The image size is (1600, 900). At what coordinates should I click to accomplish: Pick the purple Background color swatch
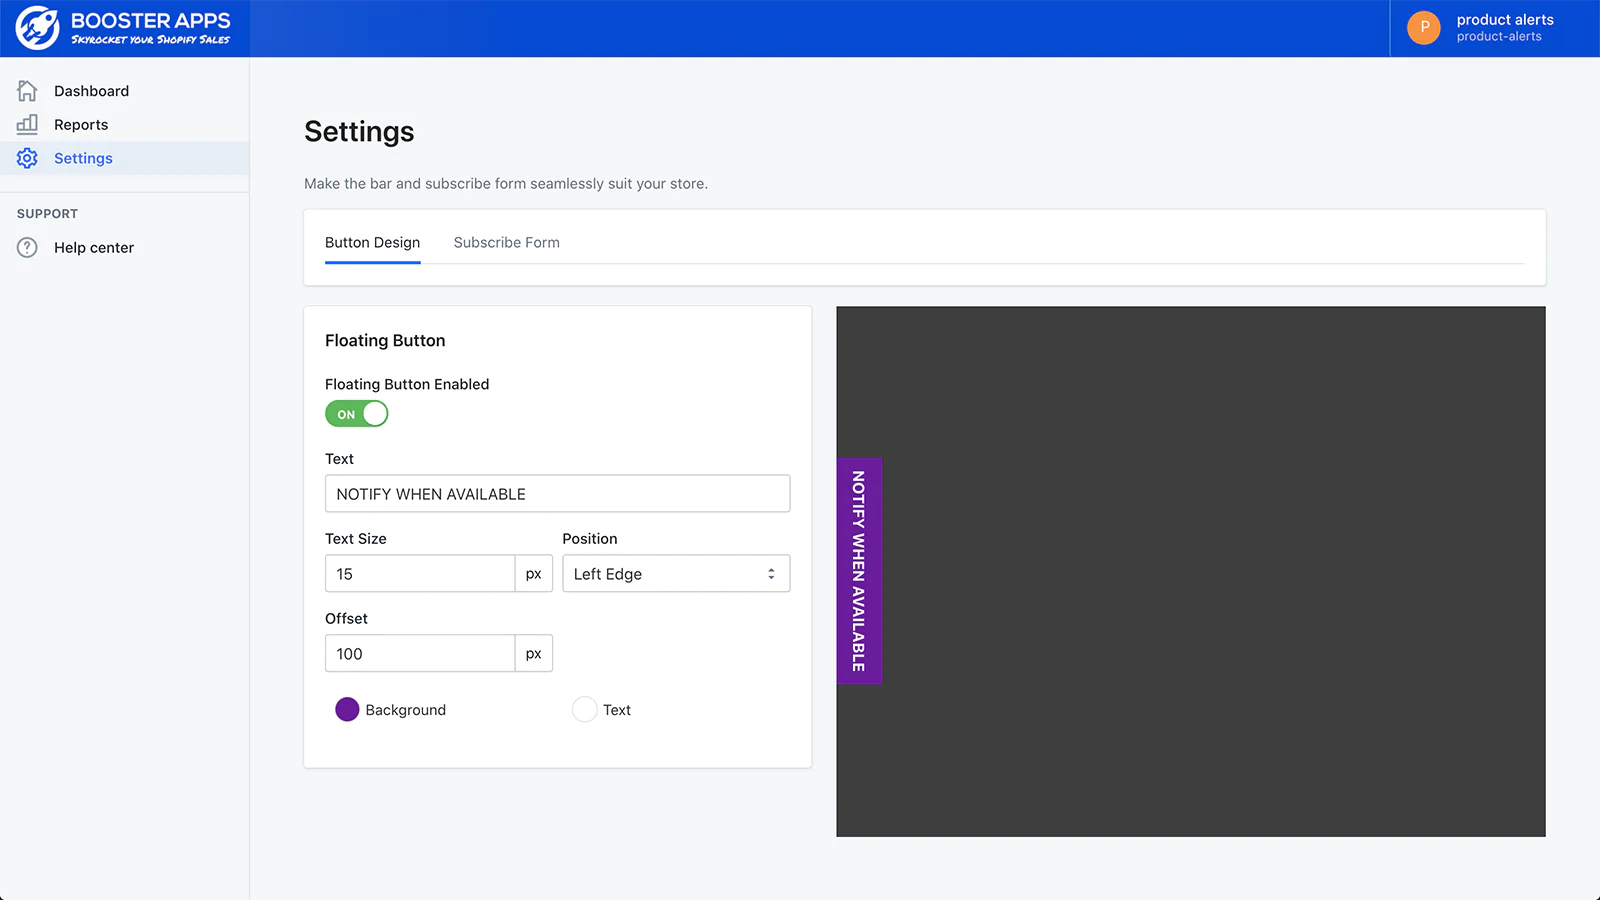(347, 710)
